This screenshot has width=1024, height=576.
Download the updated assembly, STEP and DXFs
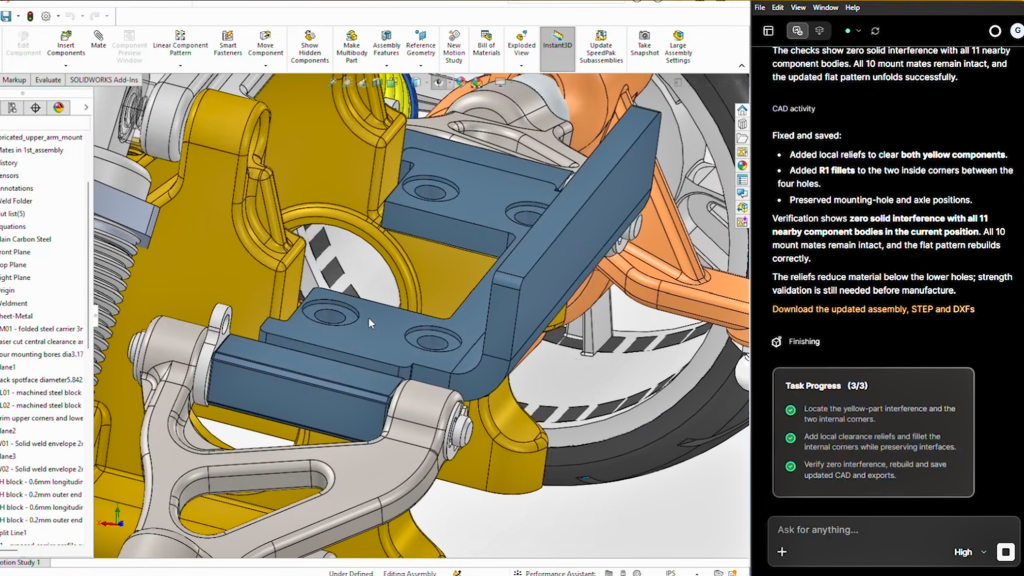tap(873, 310)
